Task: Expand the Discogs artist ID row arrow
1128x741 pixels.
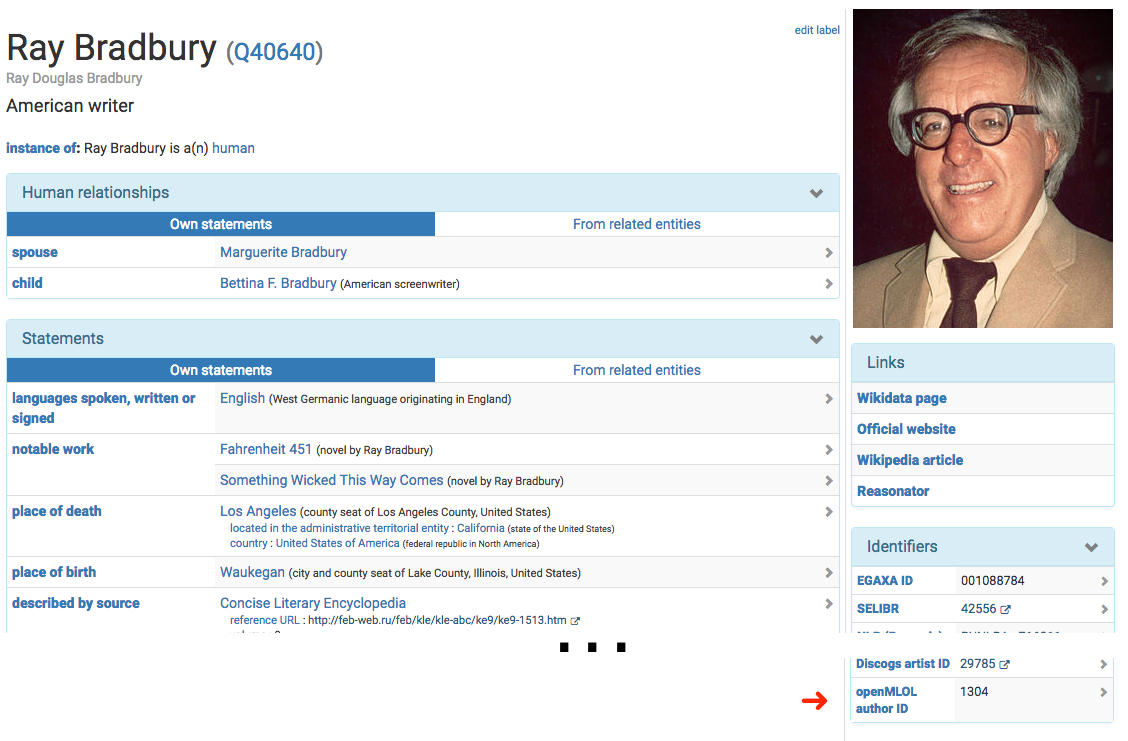Action: coord(1104,664)
